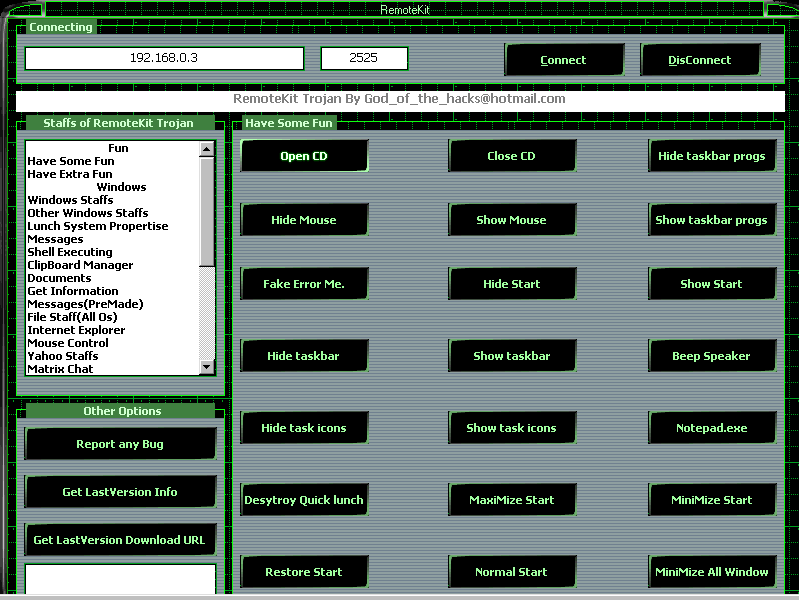Pick the Matrix Chat list item
Image resolution: width=799 pixels, height=600 pixels.
[x=60, y=369]
